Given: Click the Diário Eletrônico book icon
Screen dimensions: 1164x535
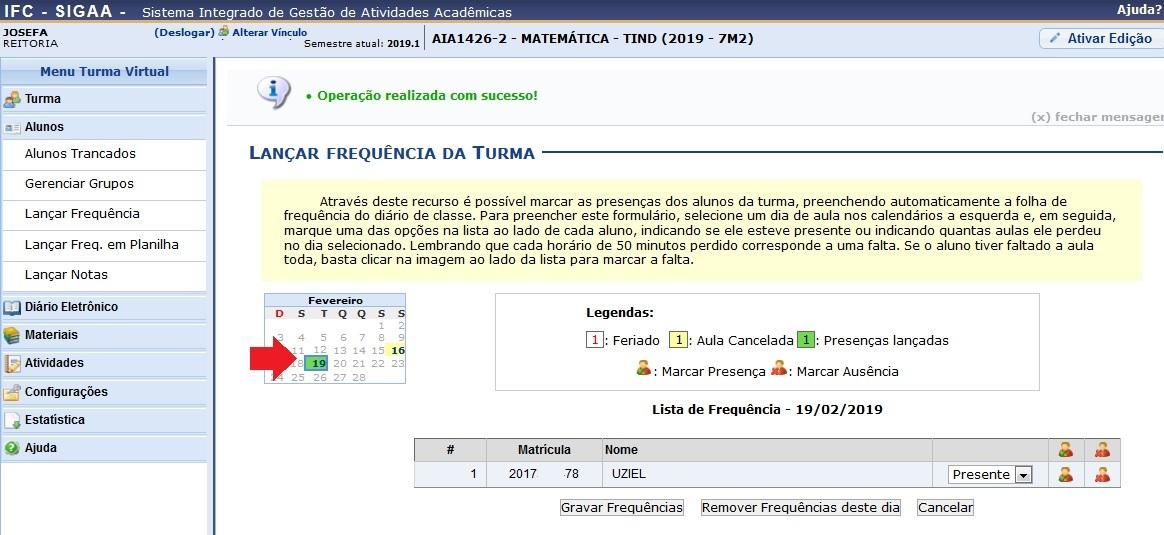Looking at the screenshot, I should (x=11, y=306).
